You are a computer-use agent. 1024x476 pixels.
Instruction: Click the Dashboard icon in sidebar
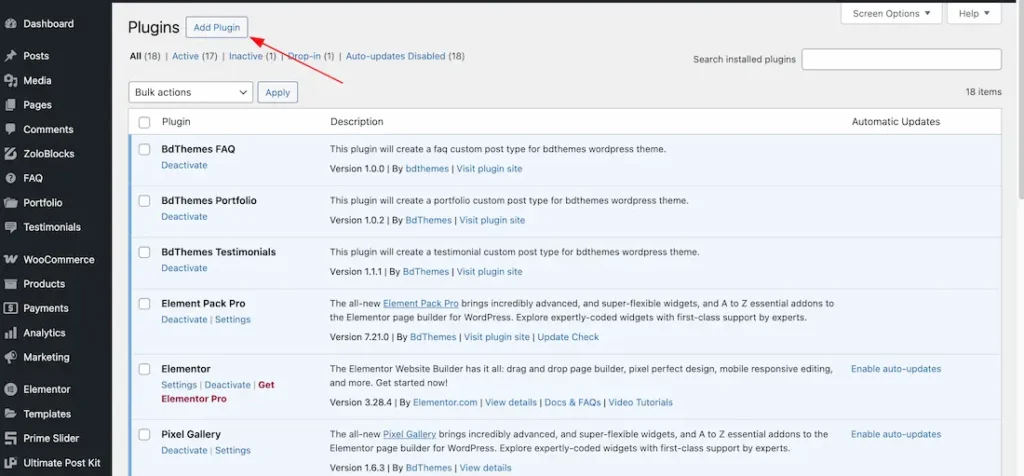tap(10, 24)
